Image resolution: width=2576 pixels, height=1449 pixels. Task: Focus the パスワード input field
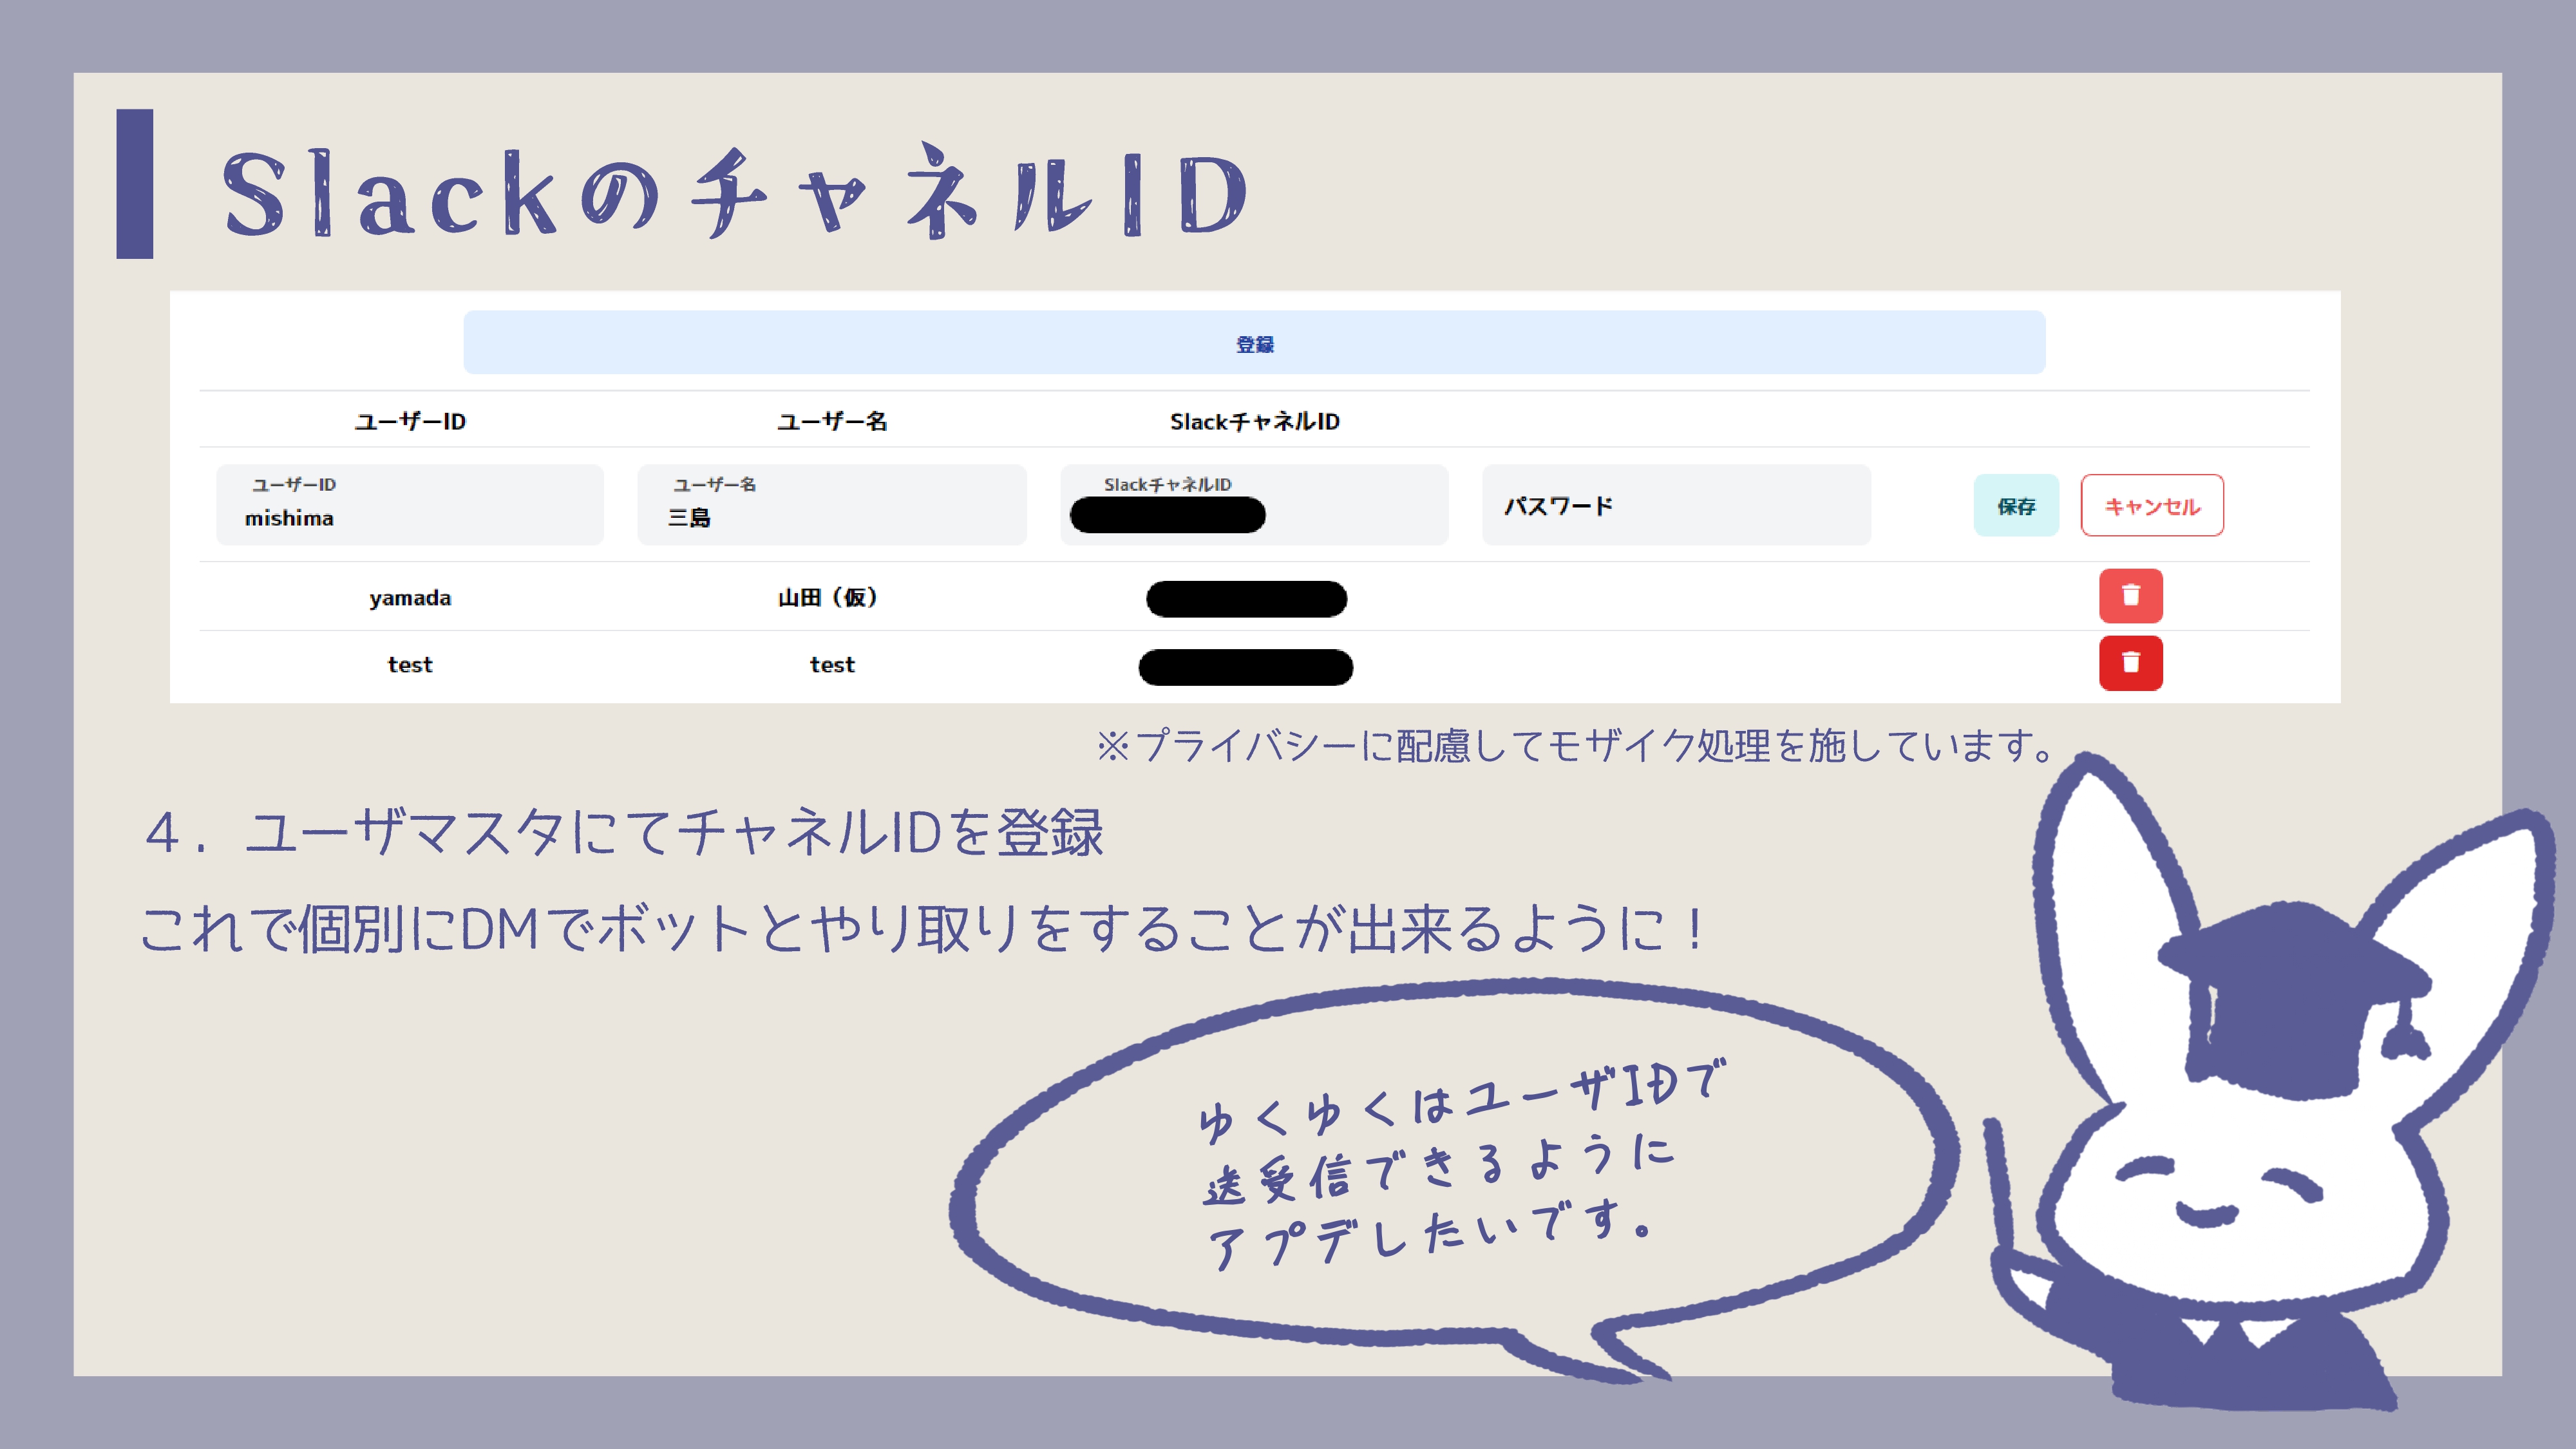tap(1676, 505)
